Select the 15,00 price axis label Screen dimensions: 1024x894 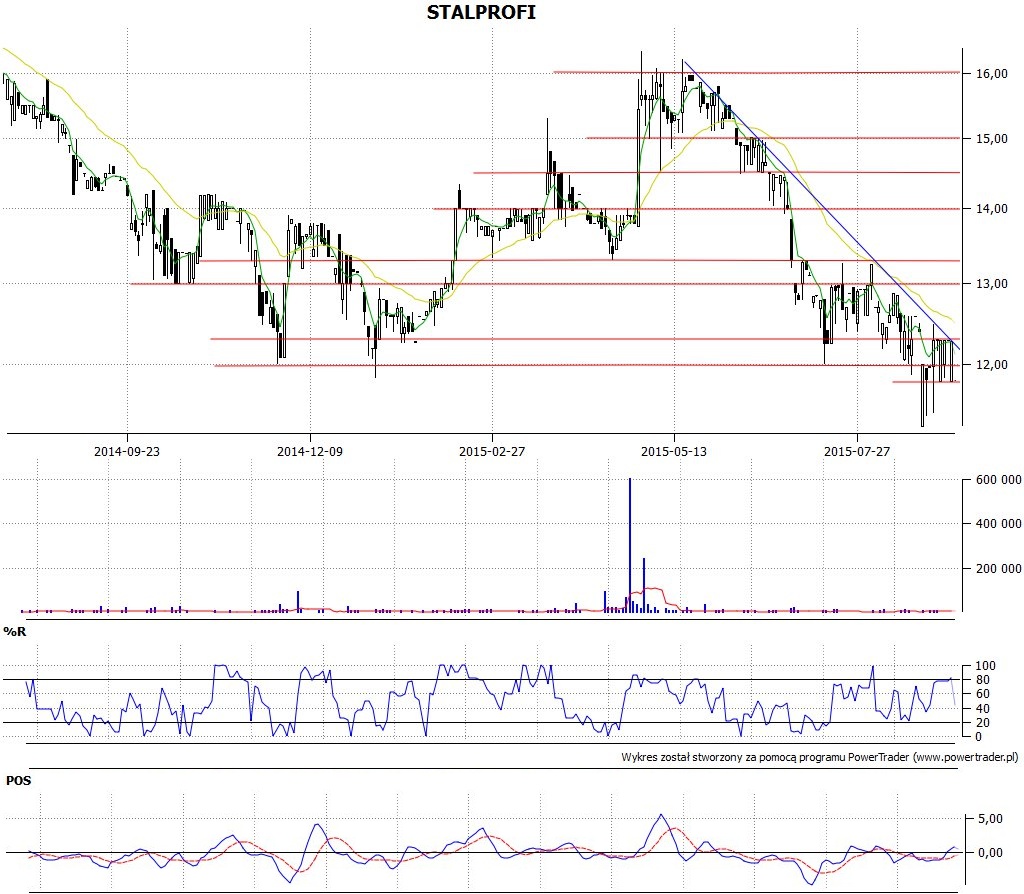(x=992, y=138)
